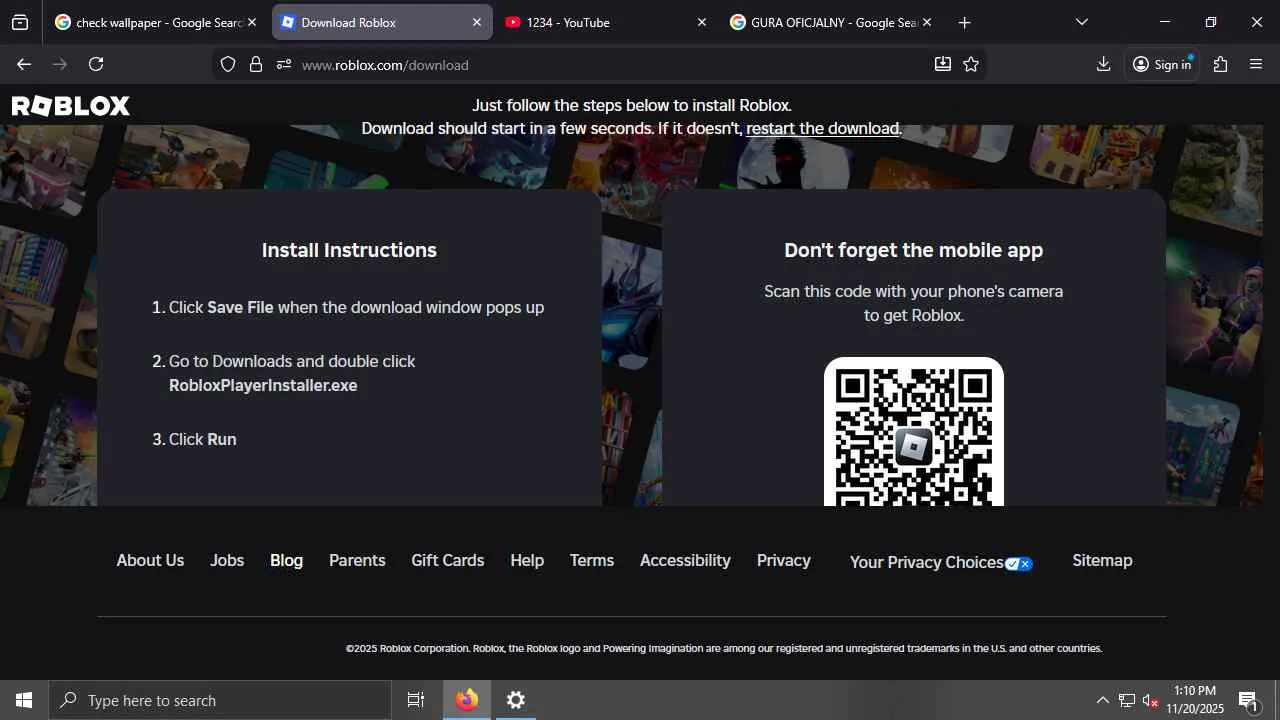This screenshot has width=1280, height=720.
Task: Close the 1234 - YouTube tab
Action: (x=702, y=22)
